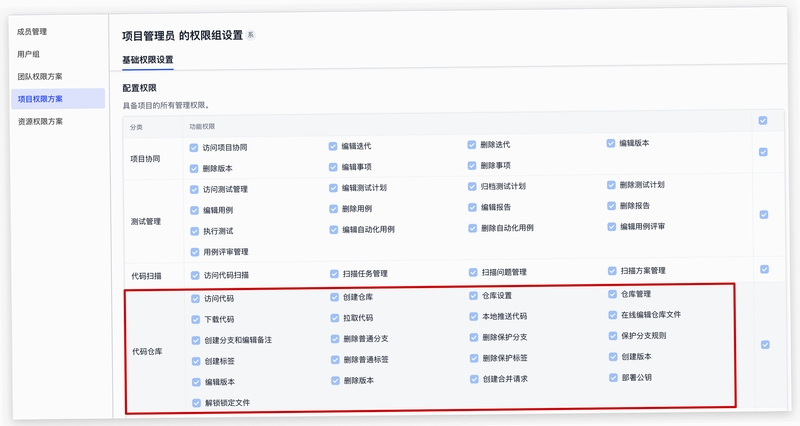Toggle the 编辑自动化用例 checkbox
The width and height of the screenshot is (800, 426).
coord(334,230)
